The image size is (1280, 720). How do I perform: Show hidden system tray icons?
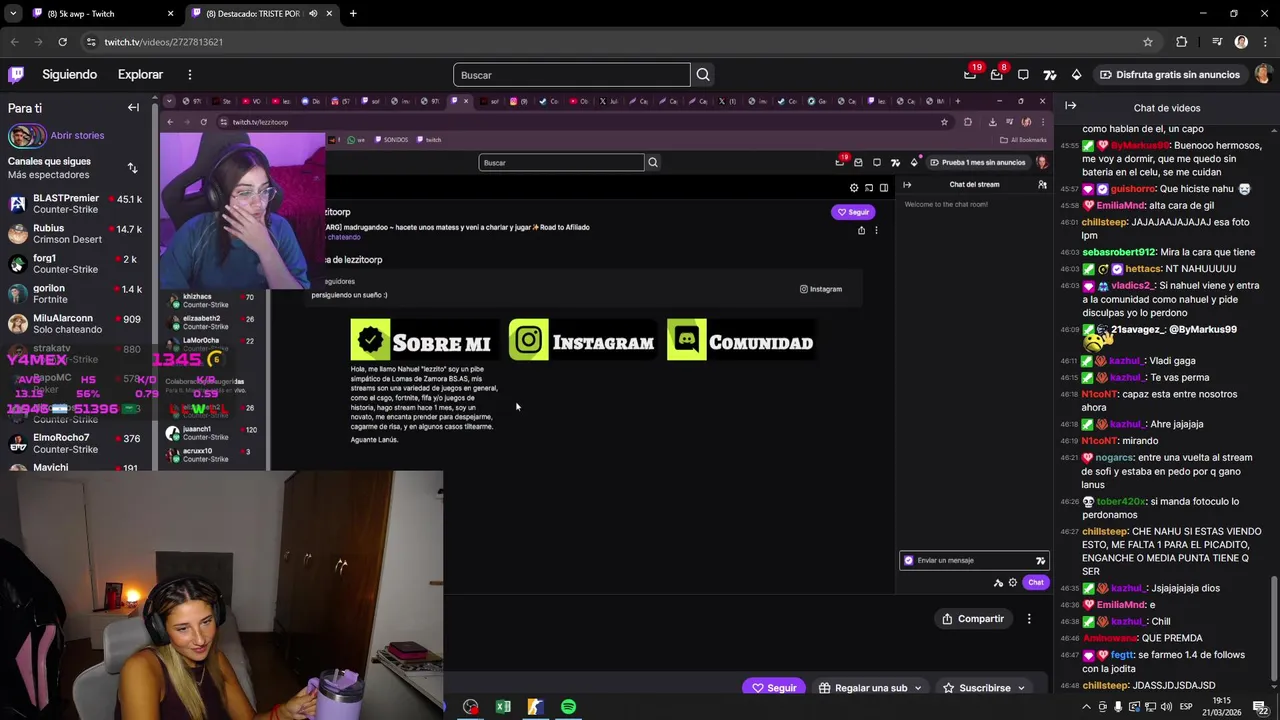point(1086,706)
